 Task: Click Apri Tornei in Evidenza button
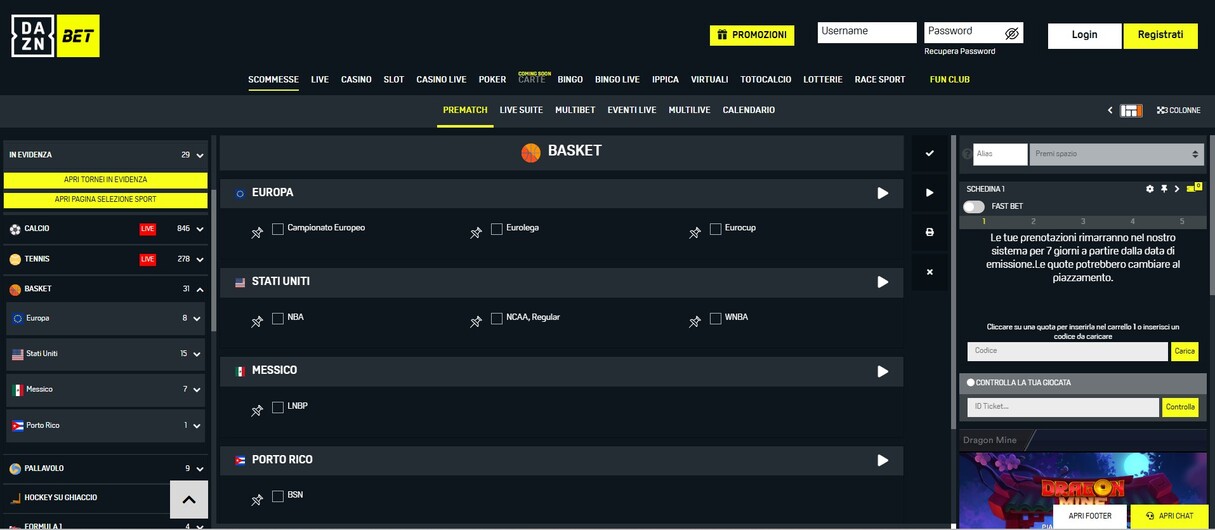105,180
